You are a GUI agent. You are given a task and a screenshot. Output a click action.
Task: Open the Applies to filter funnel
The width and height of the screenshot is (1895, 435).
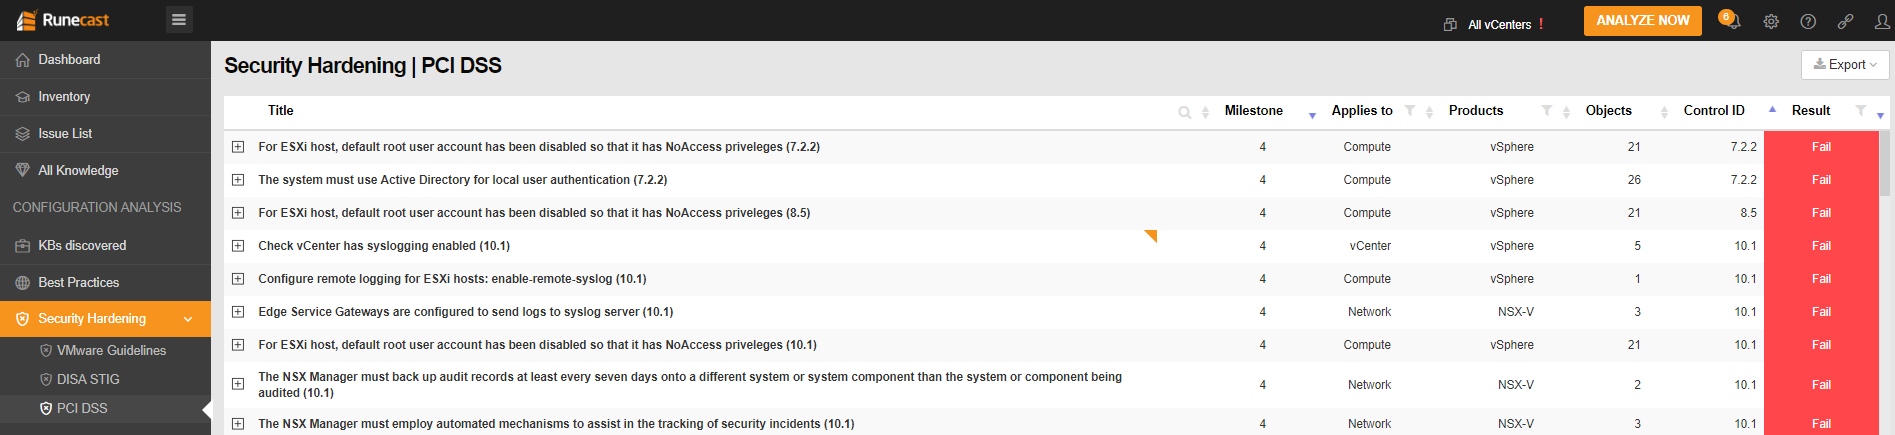(x=1410, y=110)
